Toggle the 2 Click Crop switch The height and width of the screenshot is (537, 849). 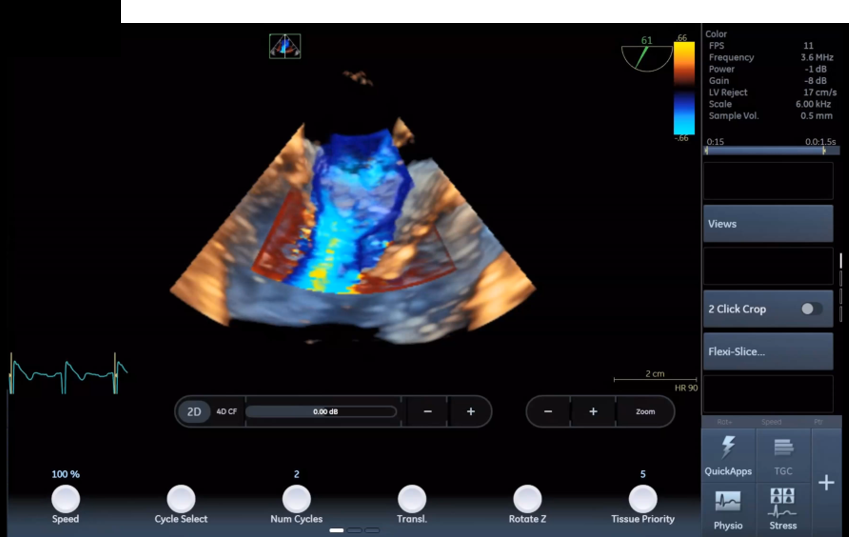click(811, 309)
